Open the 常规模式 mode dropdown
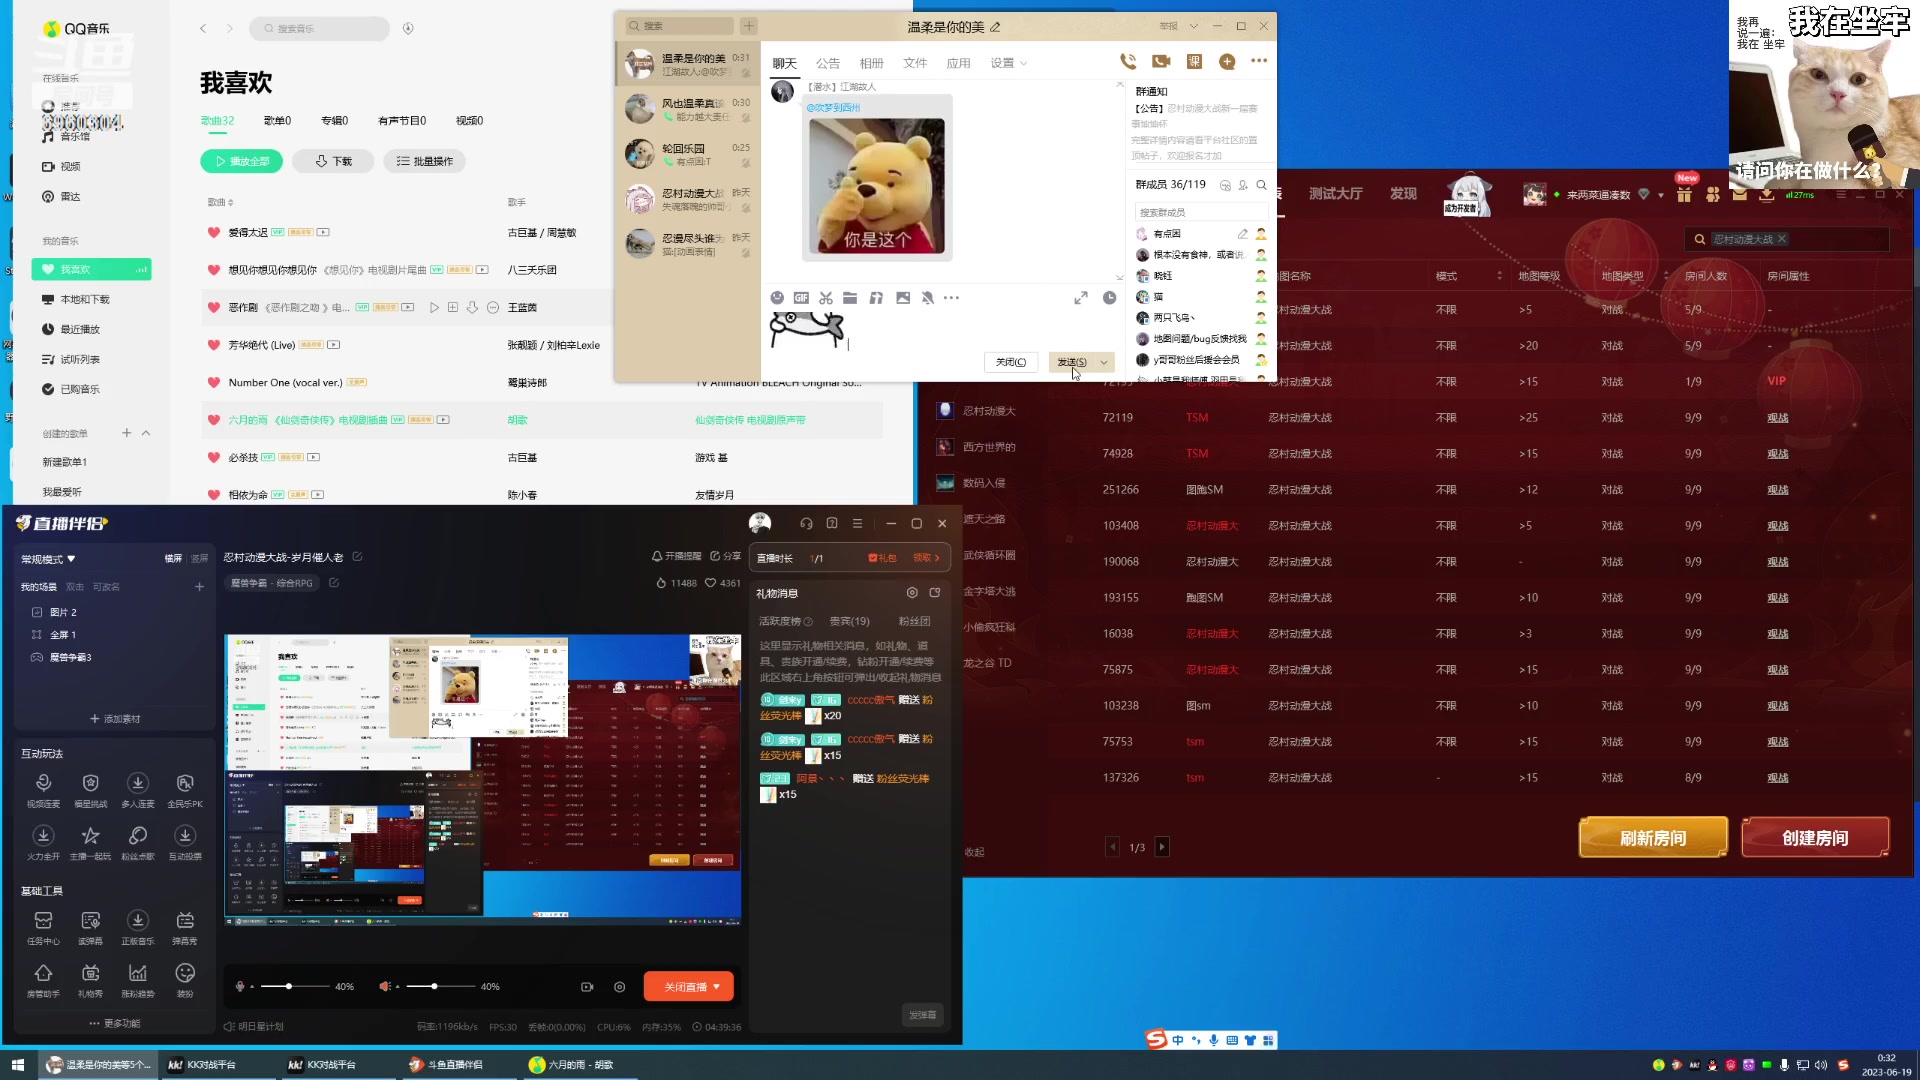Image resolution: width=1920 pixels, height=1080 pixels. point(49,559)
